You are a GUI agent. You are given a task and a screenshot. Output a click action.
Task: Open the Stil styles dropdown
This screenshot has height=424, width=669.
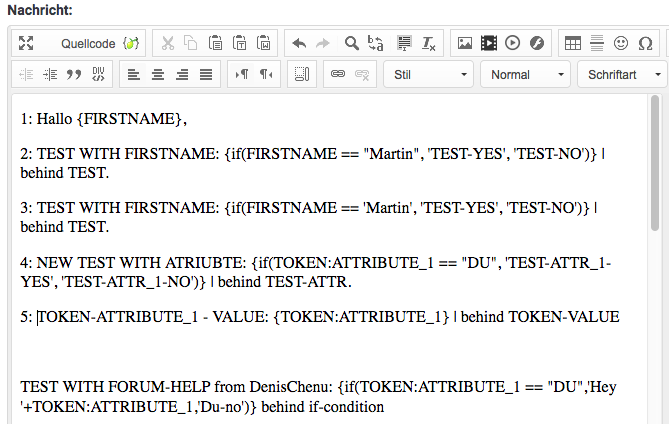click(428, 74)
